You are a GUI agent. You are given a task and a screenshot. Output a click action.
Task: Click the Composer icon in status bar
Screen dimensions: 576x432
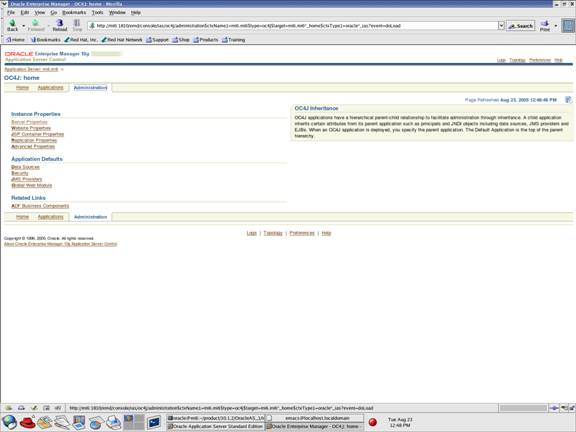click(34, 408)
